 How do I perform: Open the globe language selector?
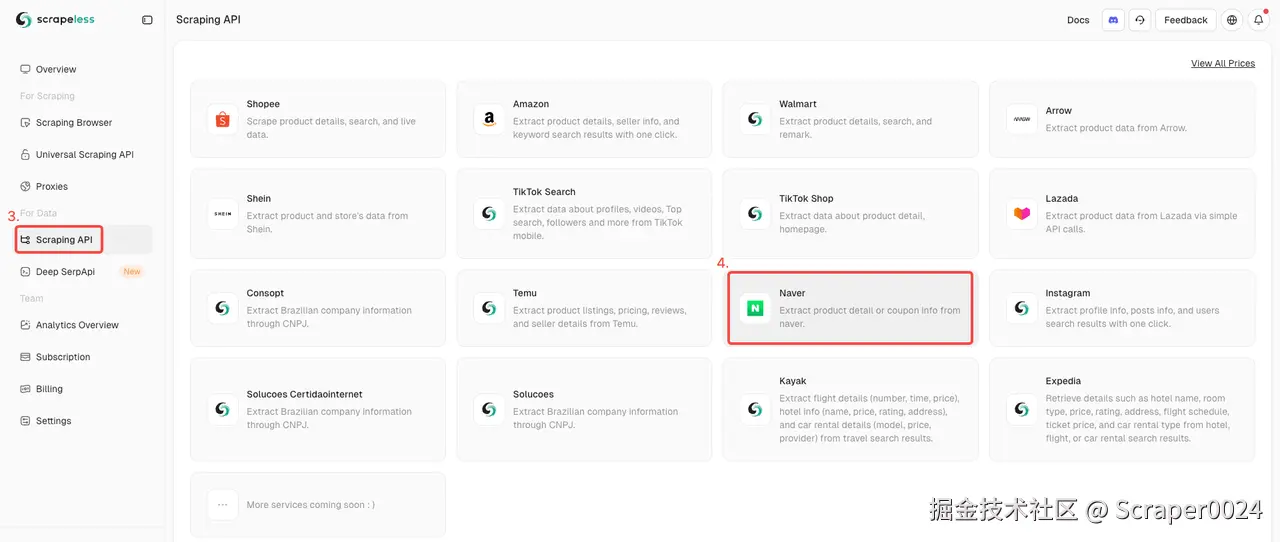1232,20
